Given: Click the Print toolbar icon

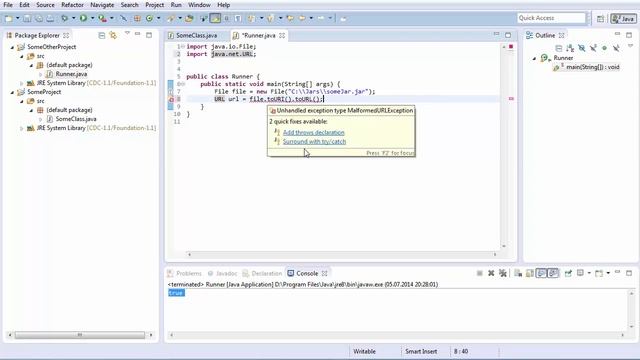Looking at the screenshot, I should (50, 18).
